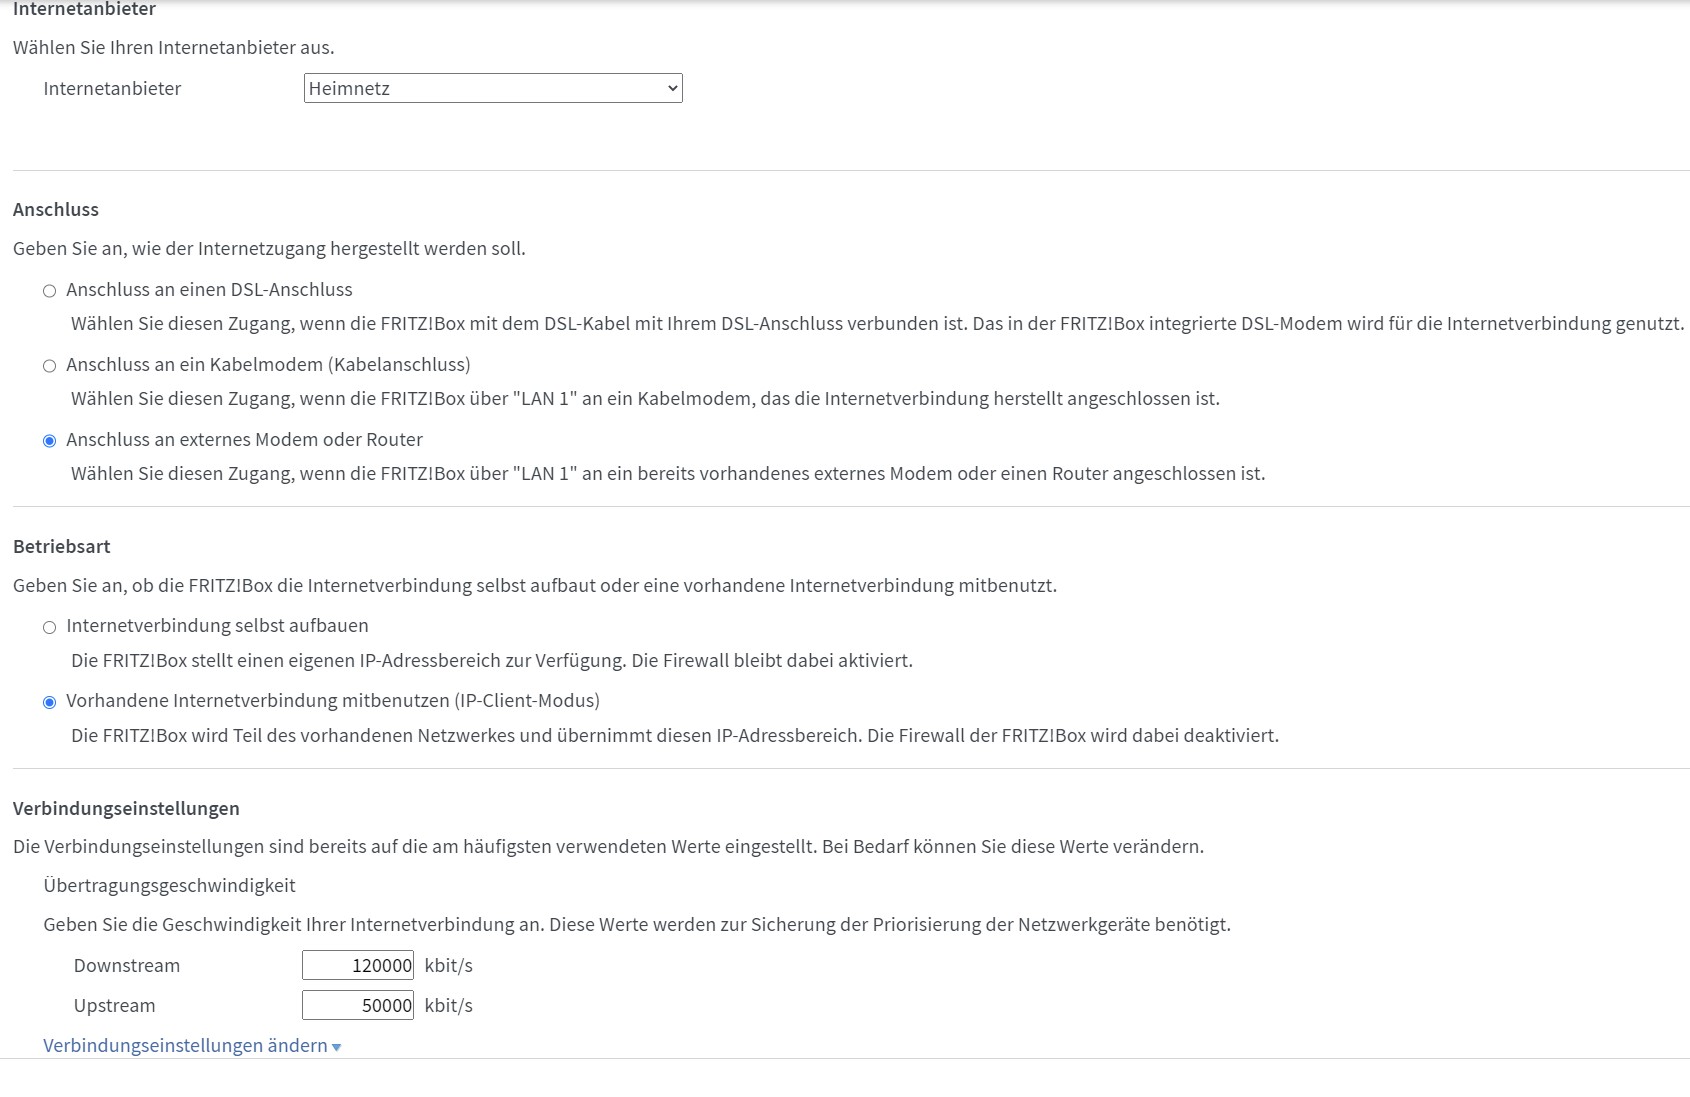Select the DSL-Anschluss radio button
Image resolution: width=1690 pixels, height=1097 pixels.
click(x=49, y=291)
